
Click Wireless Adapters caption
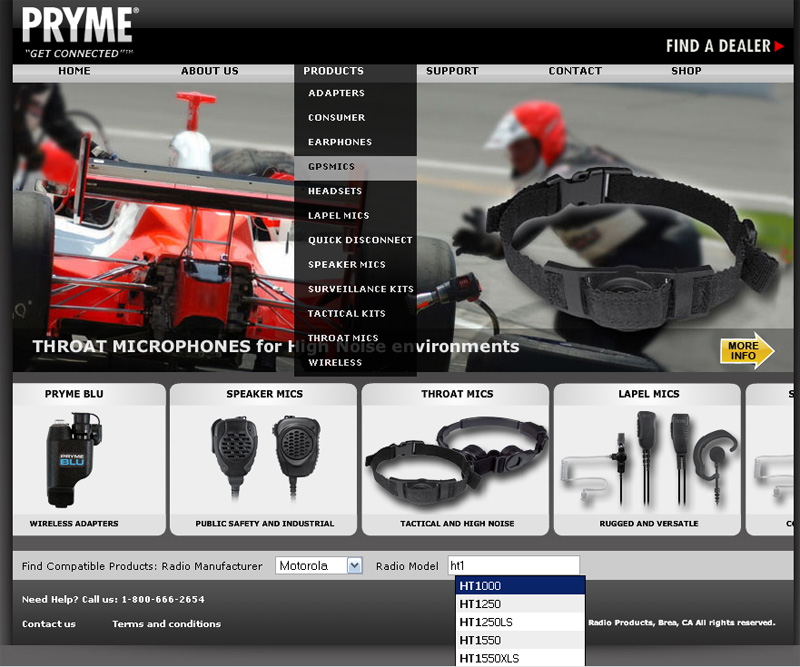coord(74,524)
